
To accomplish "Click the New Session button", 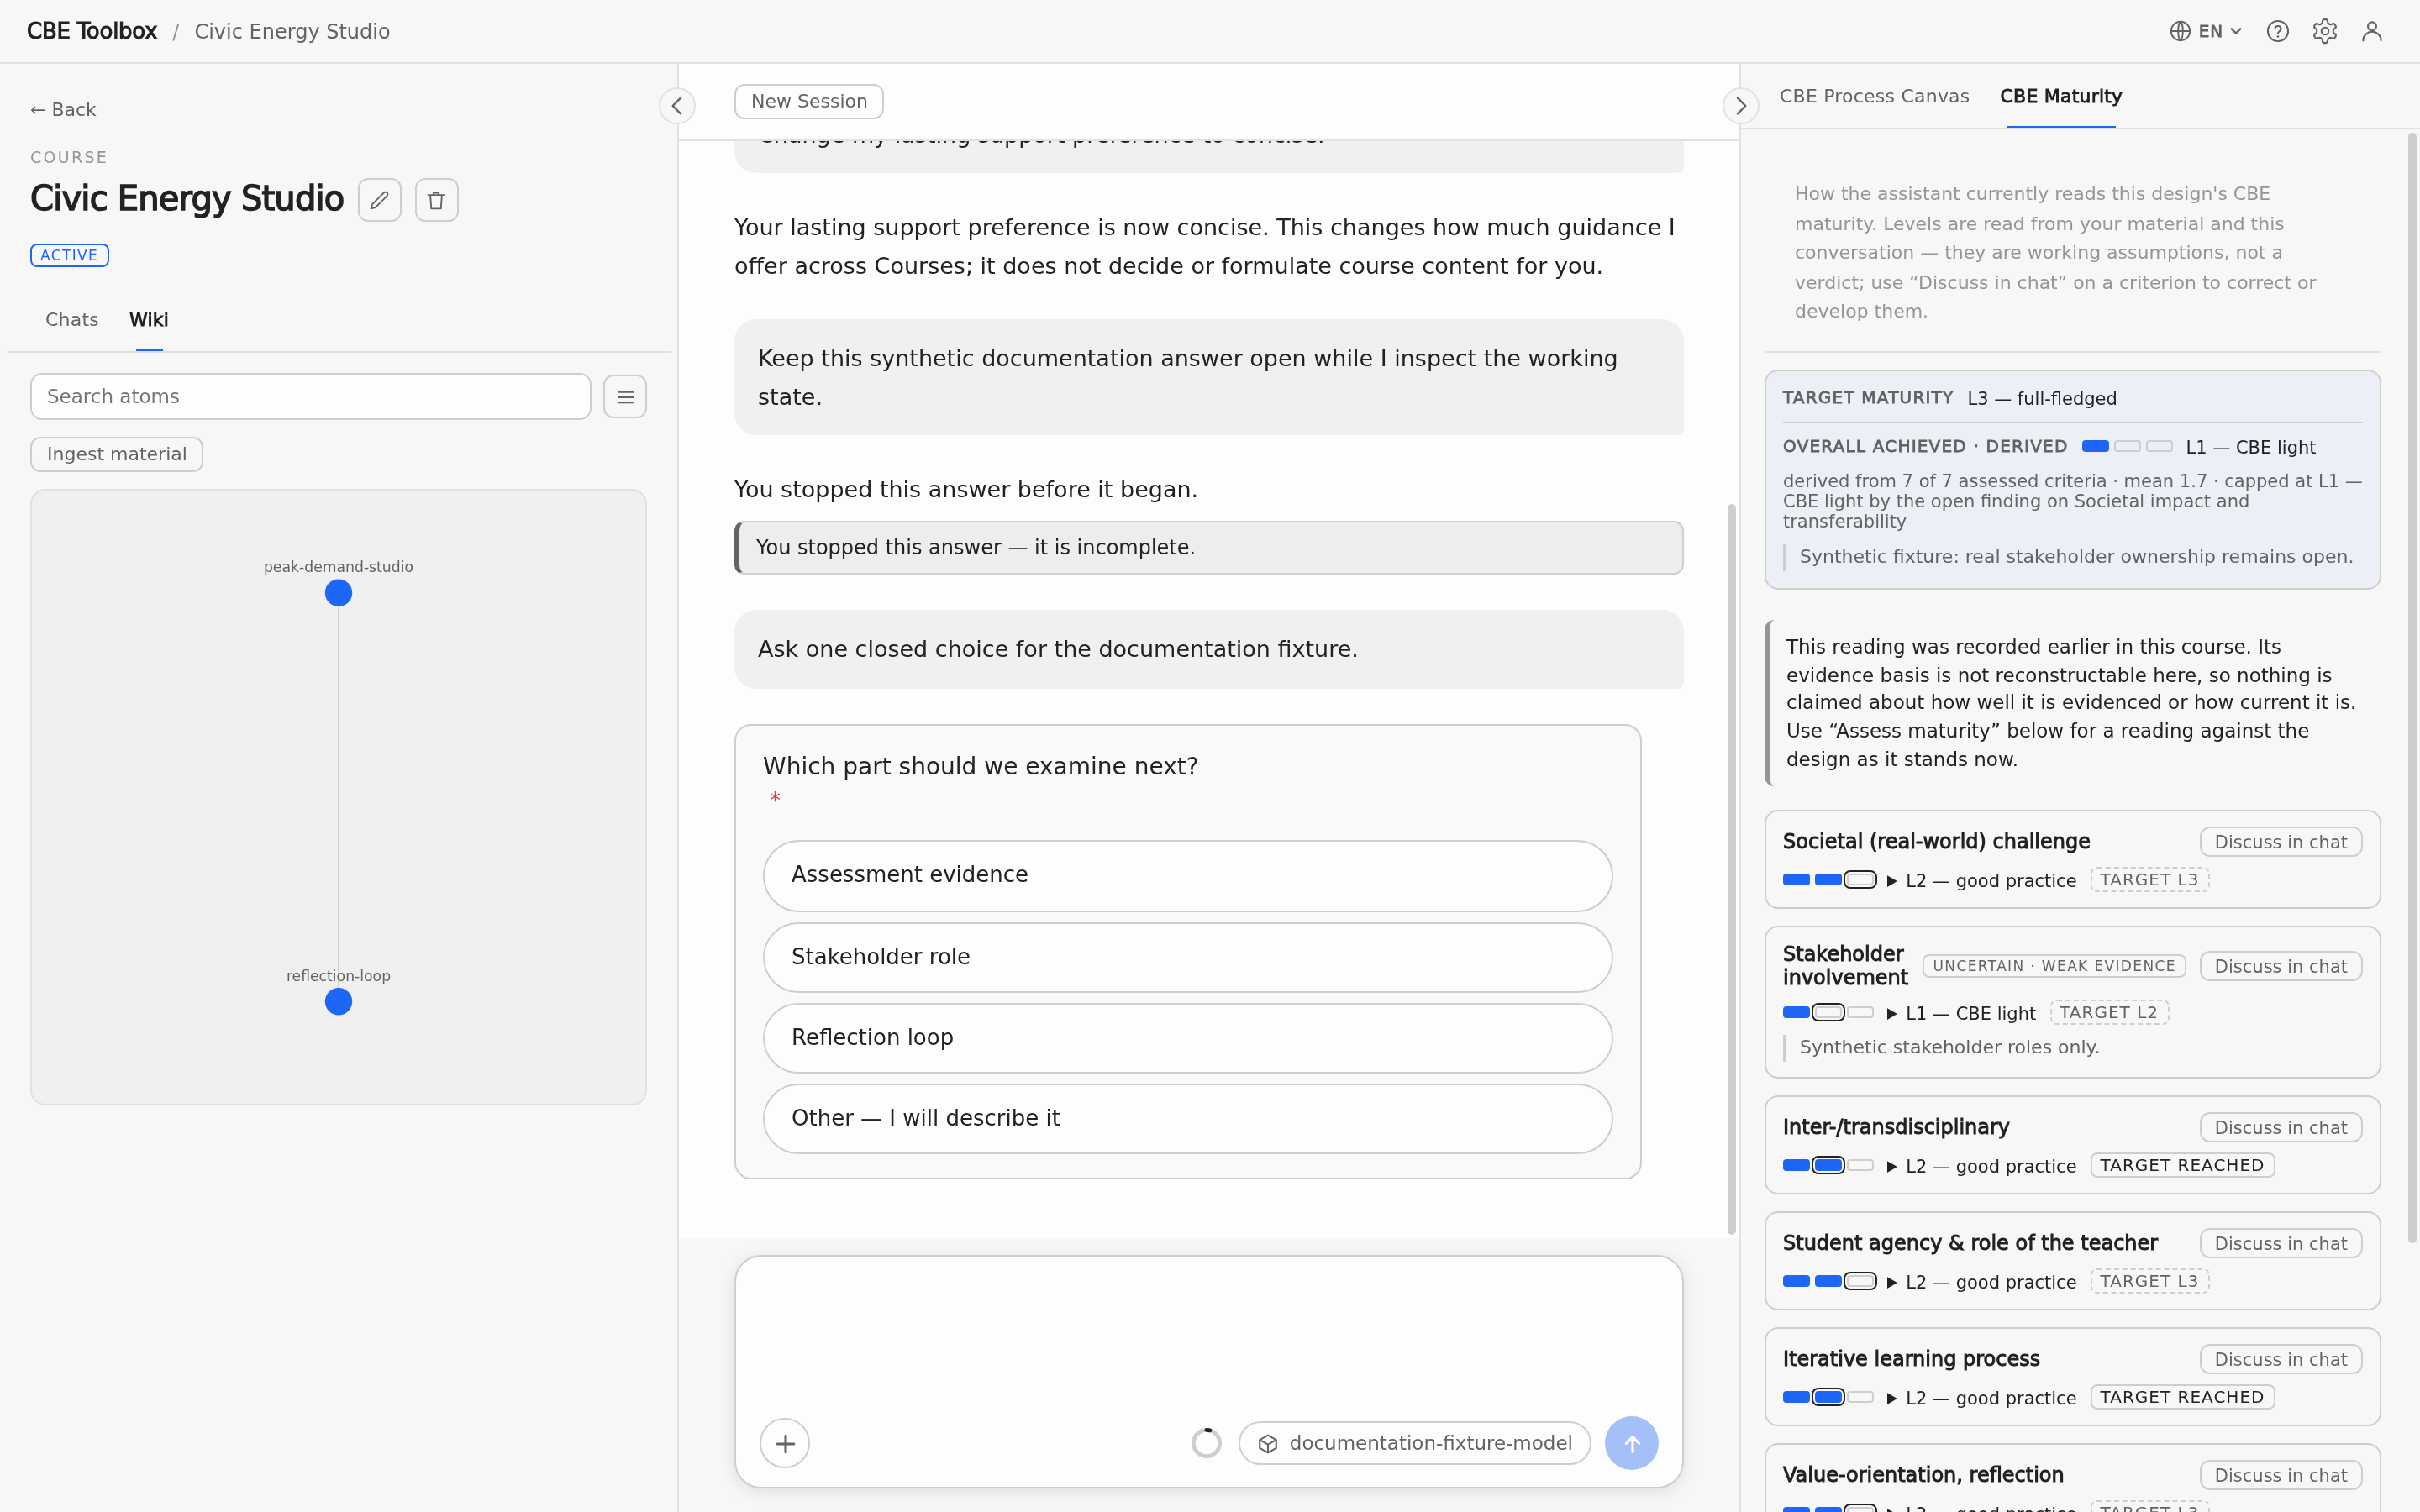I will coord(808,101).
